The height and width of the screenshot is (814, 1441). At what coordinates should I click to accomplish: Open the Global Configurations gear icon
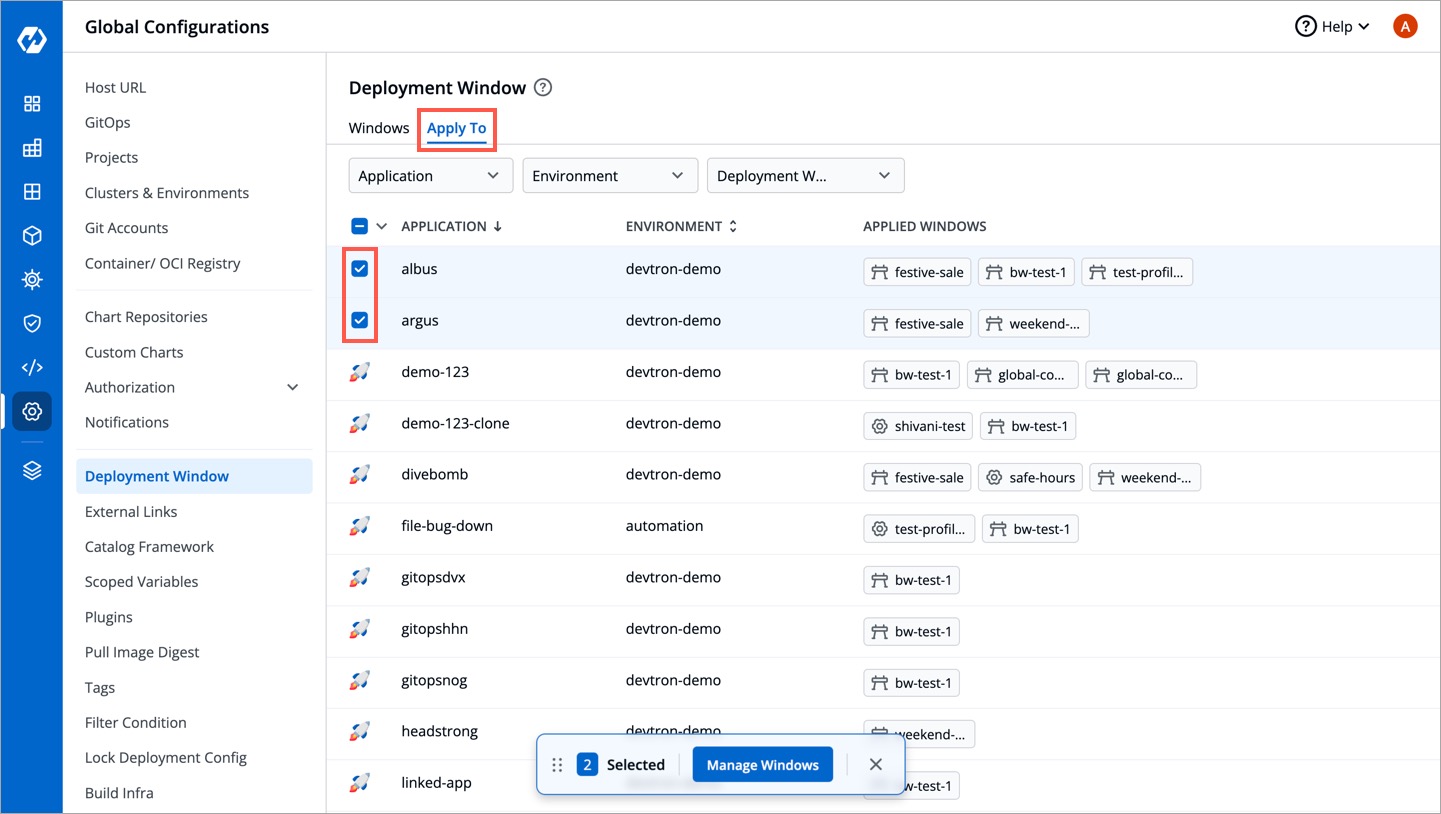(x=32, y=411)
